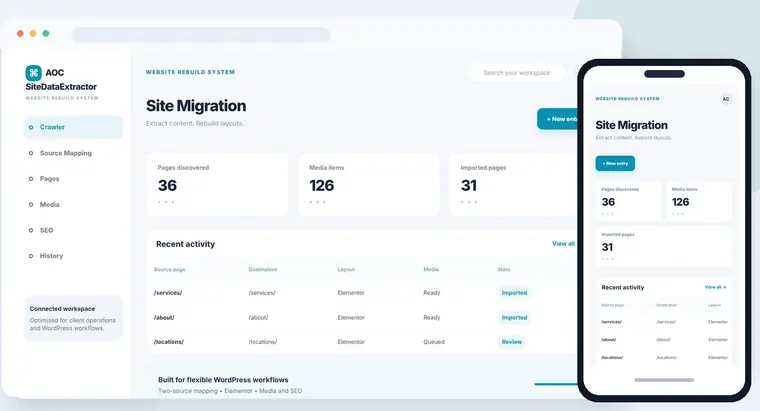Open the Pages discovered card showing 36

coord(218,185)
